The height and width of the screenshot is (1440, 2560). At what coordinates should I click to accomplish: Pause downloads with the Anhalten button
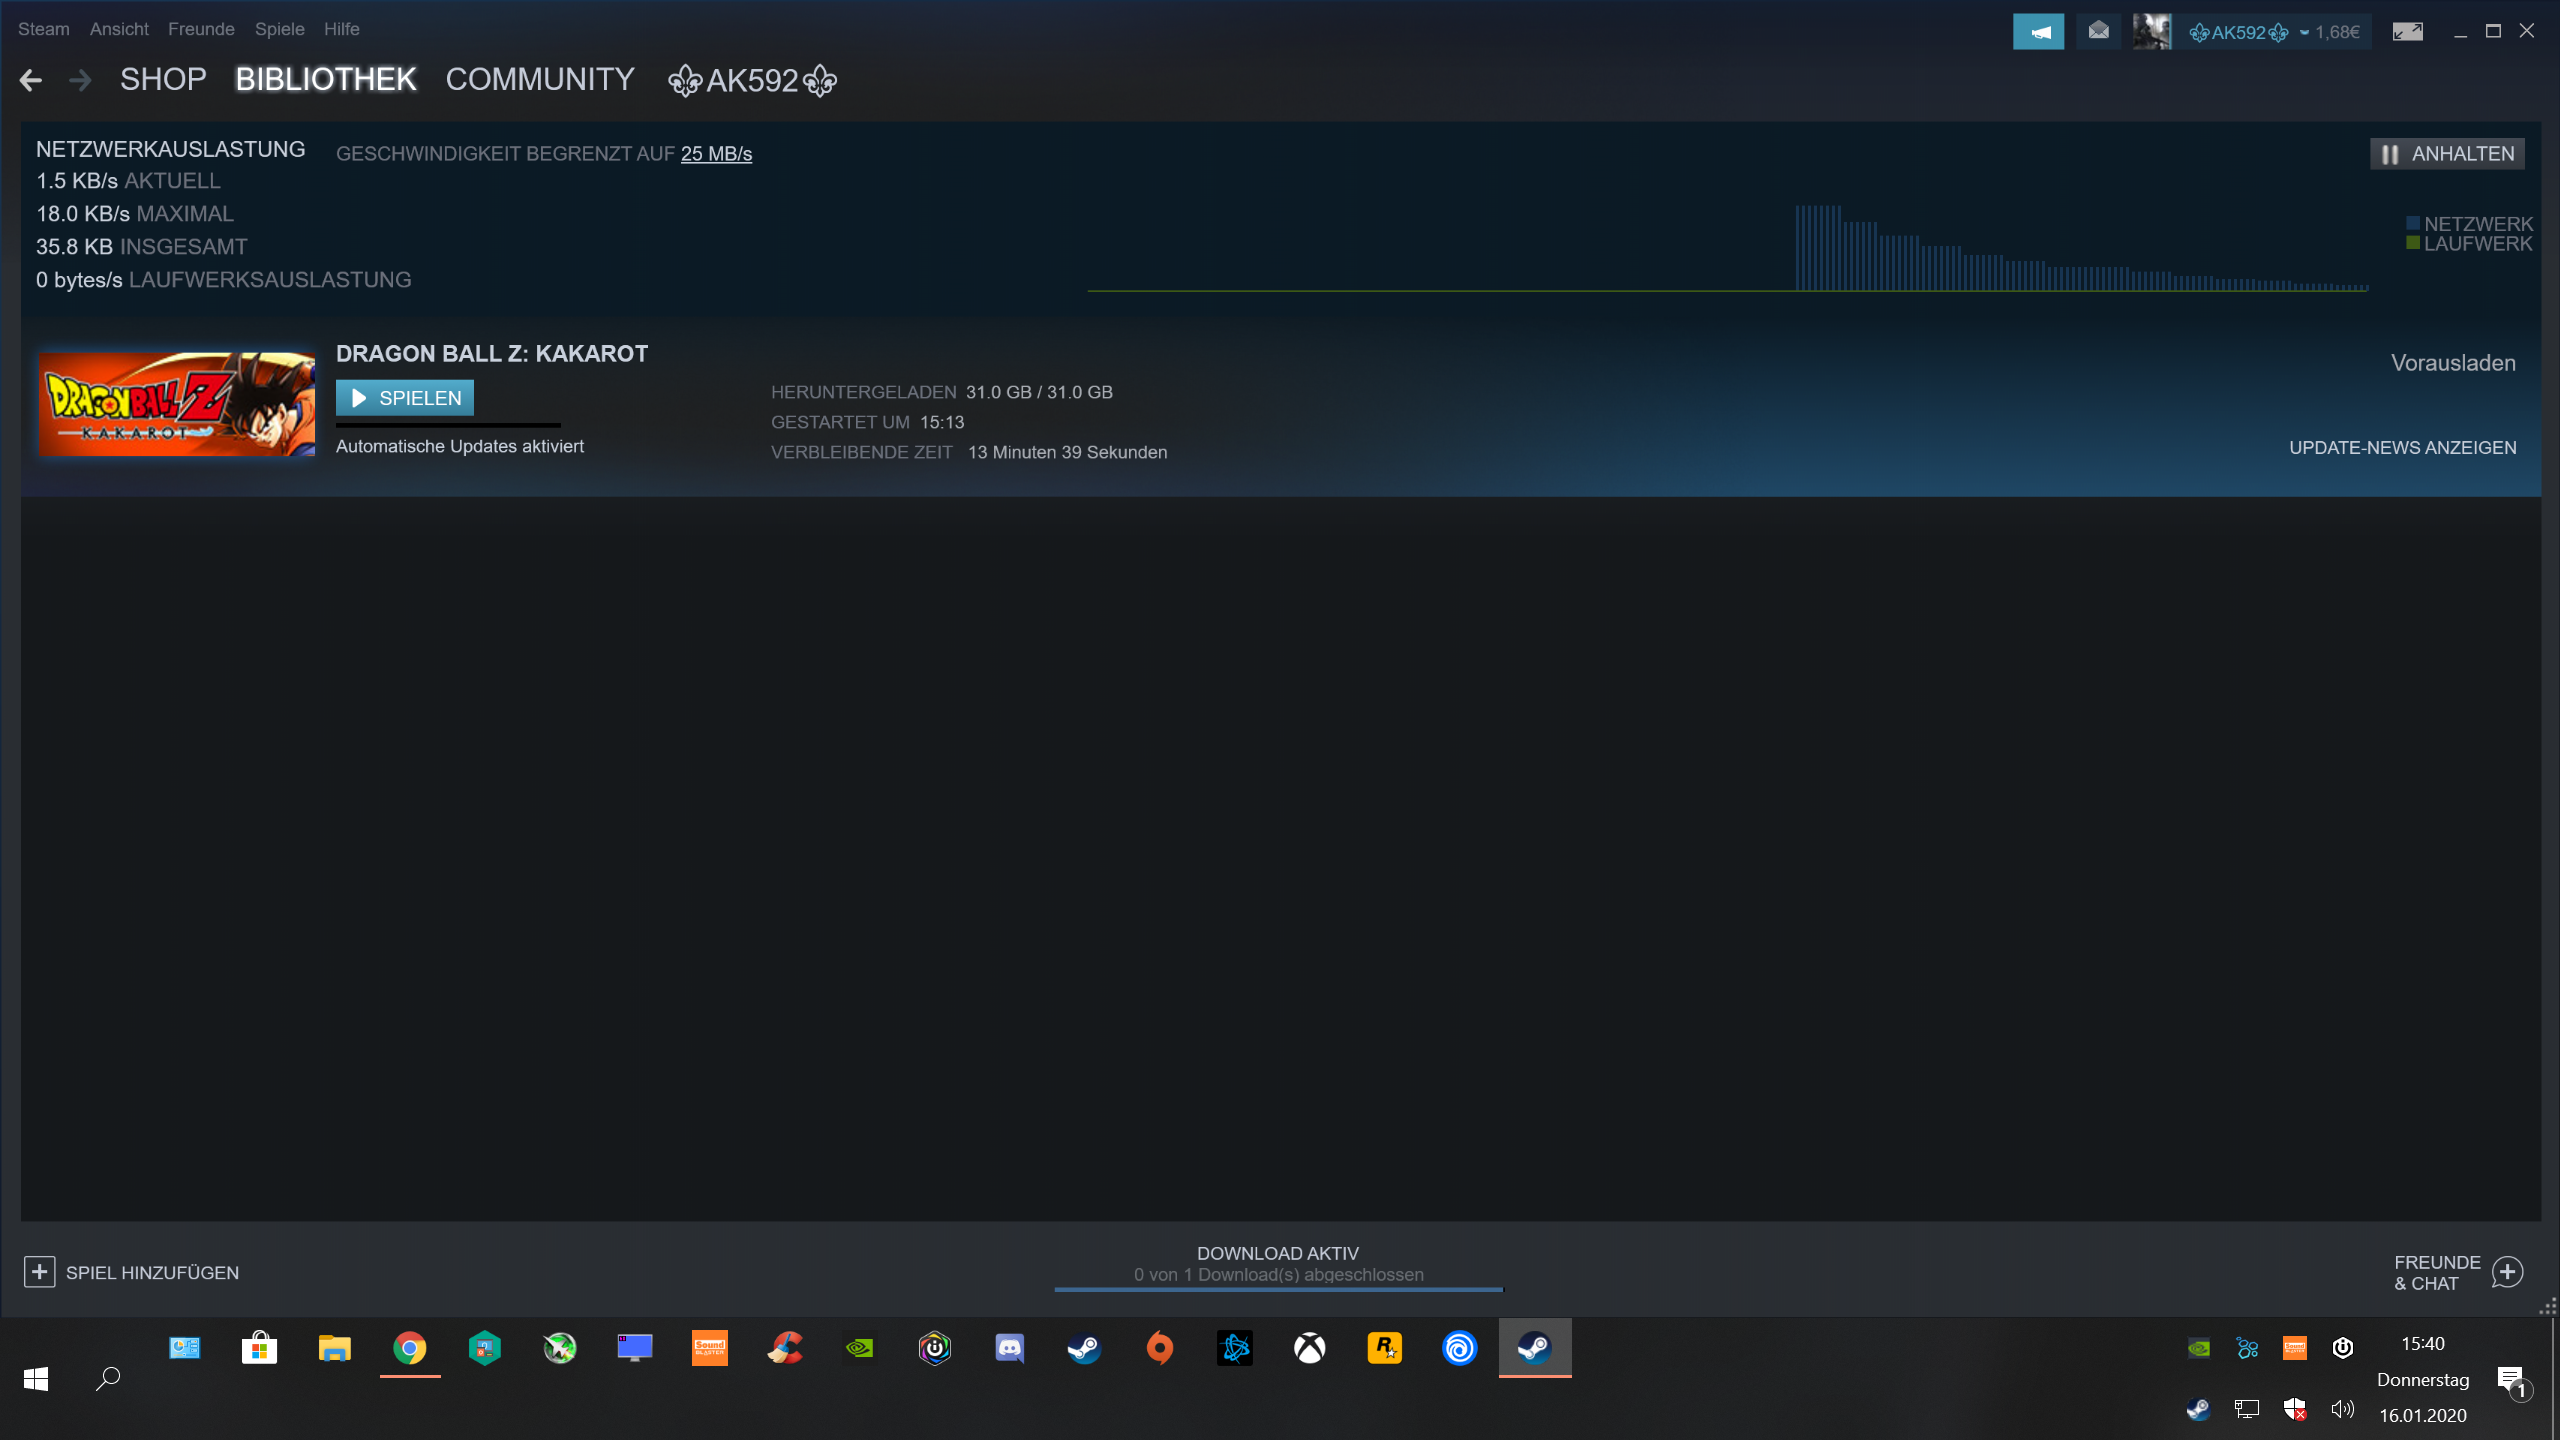click(2447, 154)
